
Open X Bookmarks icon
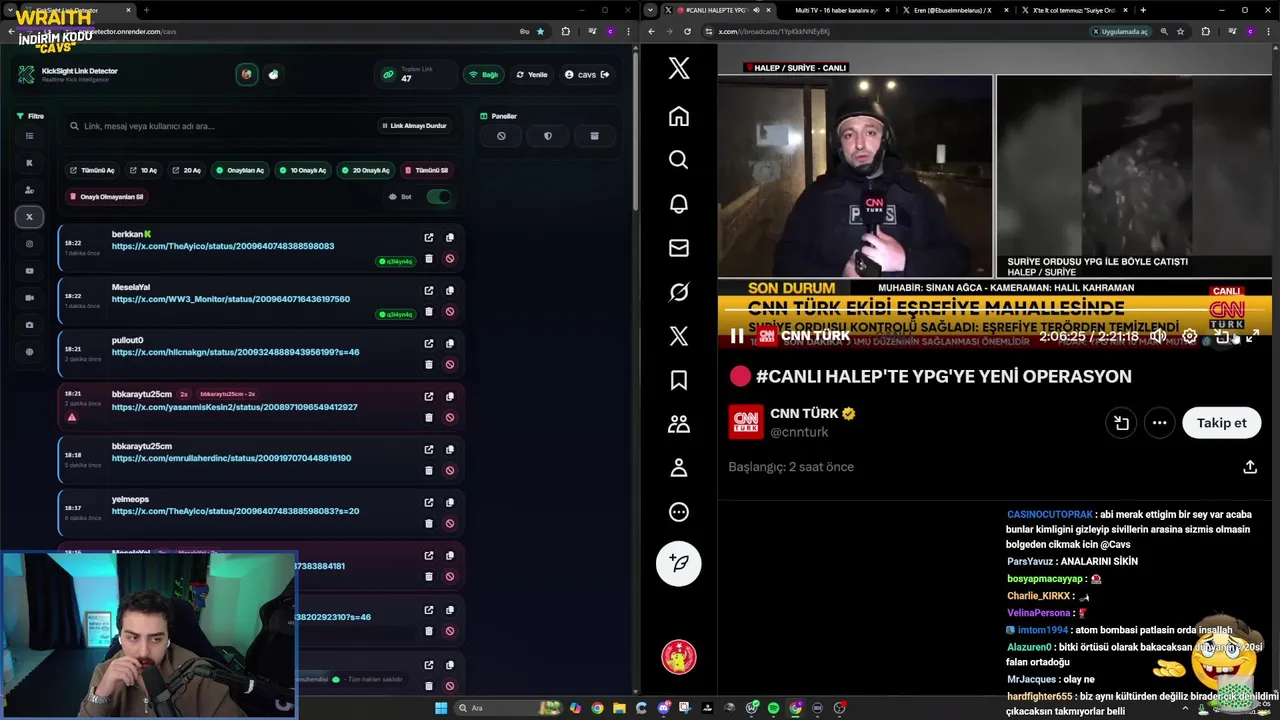coord(679,380)
